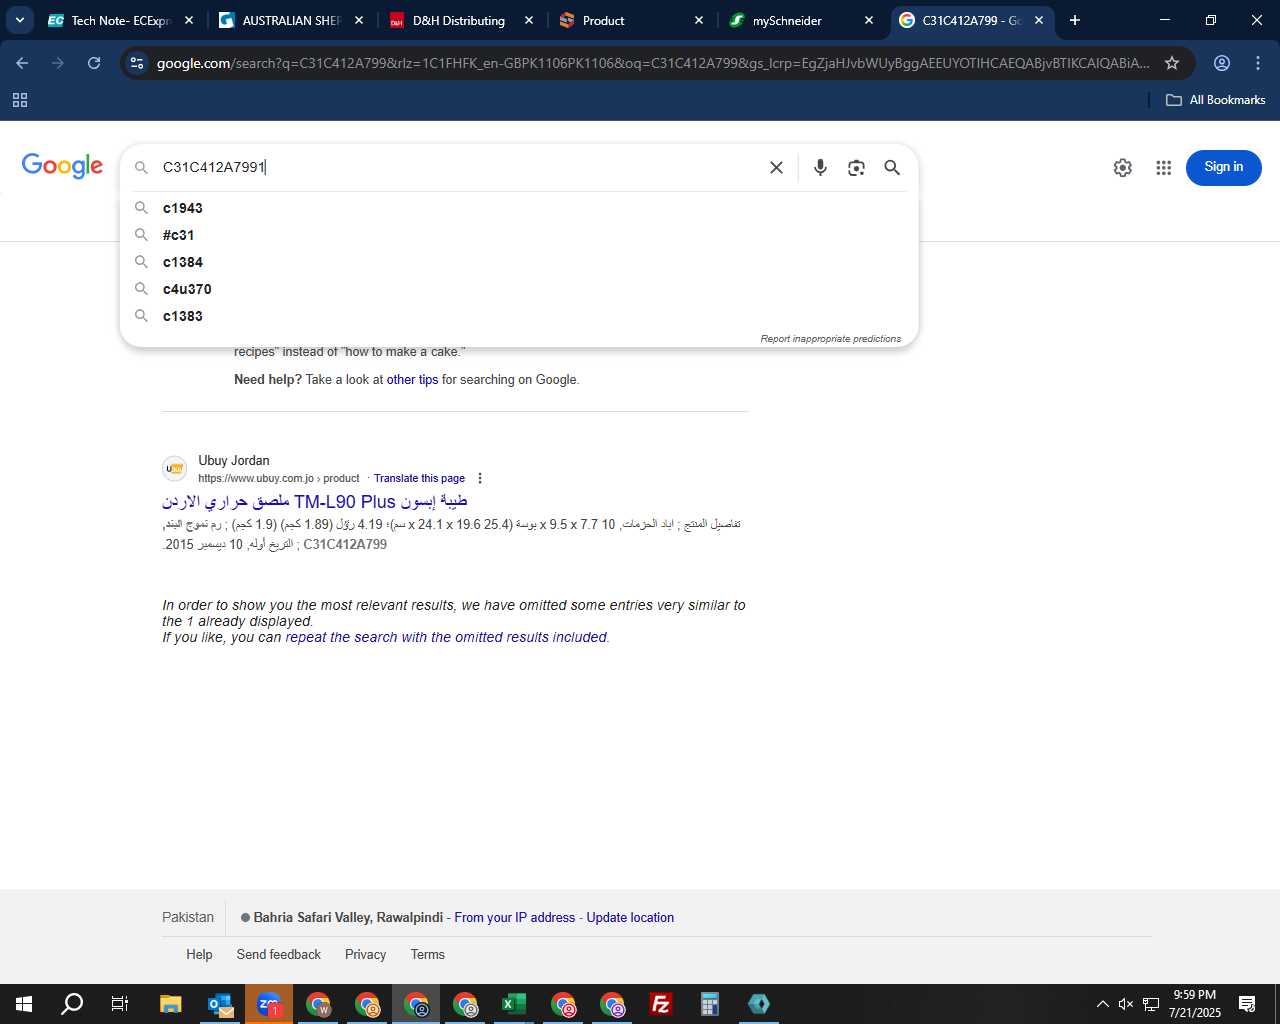The width and height of the screenshot is (1280, 1024).
Task: Open the TM-L90 Plus result title
Action: tap(315, 501)
